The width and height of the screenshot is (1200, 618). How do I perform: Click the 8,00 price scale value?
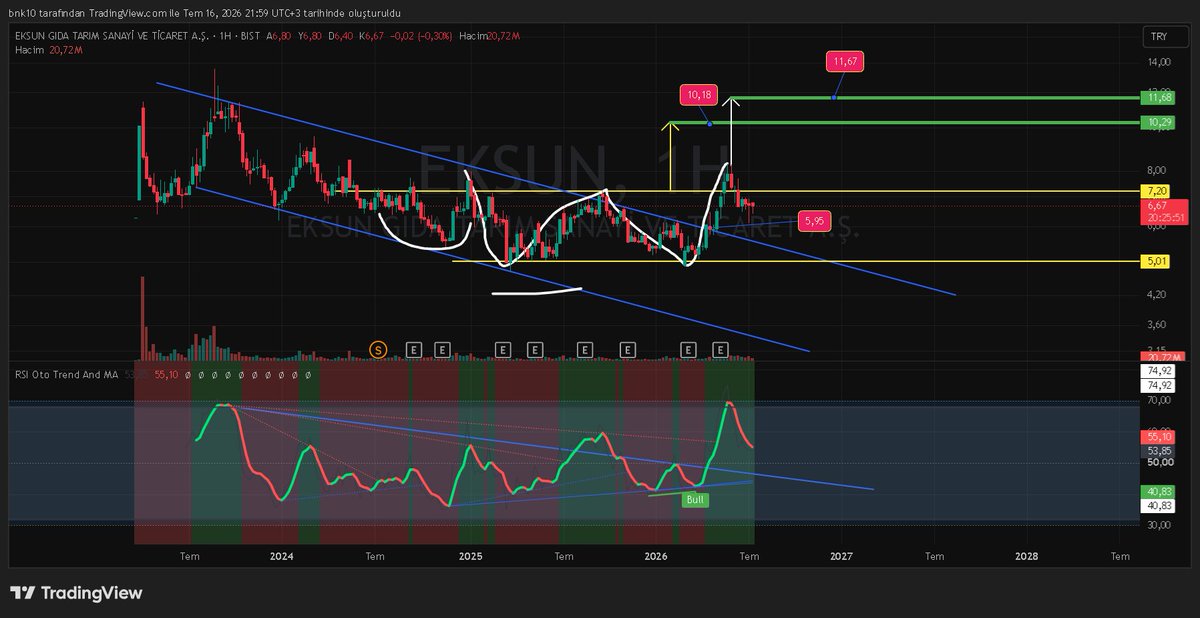pos(1159,169)
